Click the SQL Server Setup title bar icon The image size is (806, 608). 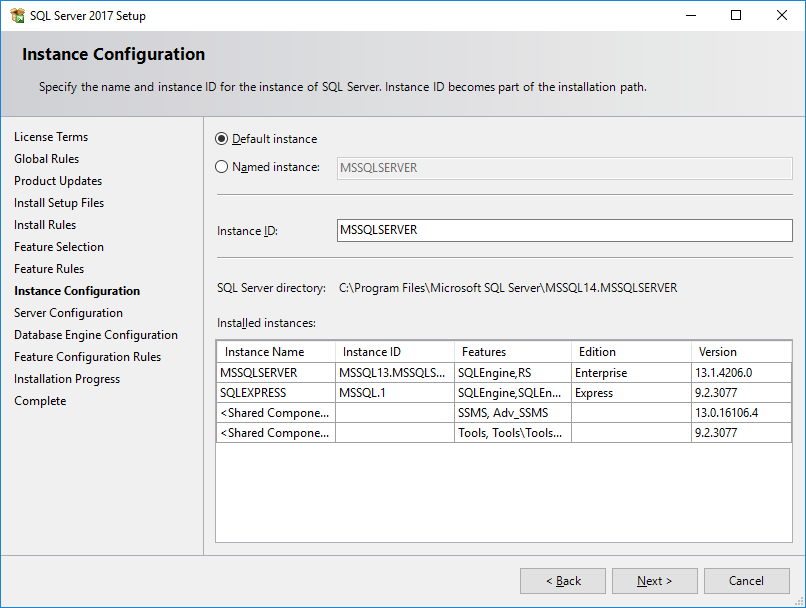(17, 15)
